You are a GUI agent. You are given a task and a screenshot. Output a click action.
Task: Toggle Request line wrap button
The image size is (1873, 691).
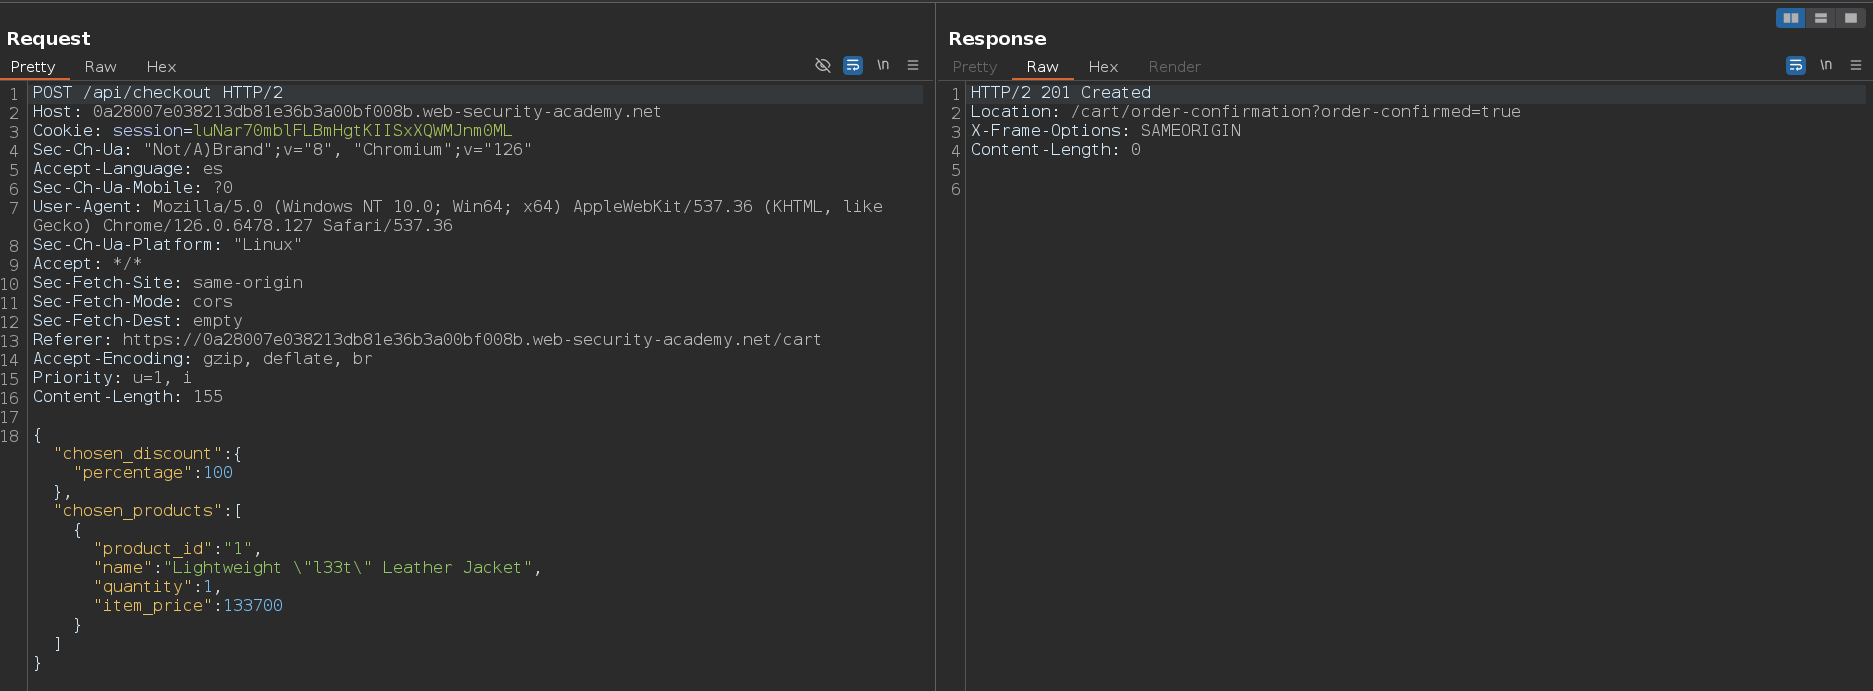tap(853, 65)
